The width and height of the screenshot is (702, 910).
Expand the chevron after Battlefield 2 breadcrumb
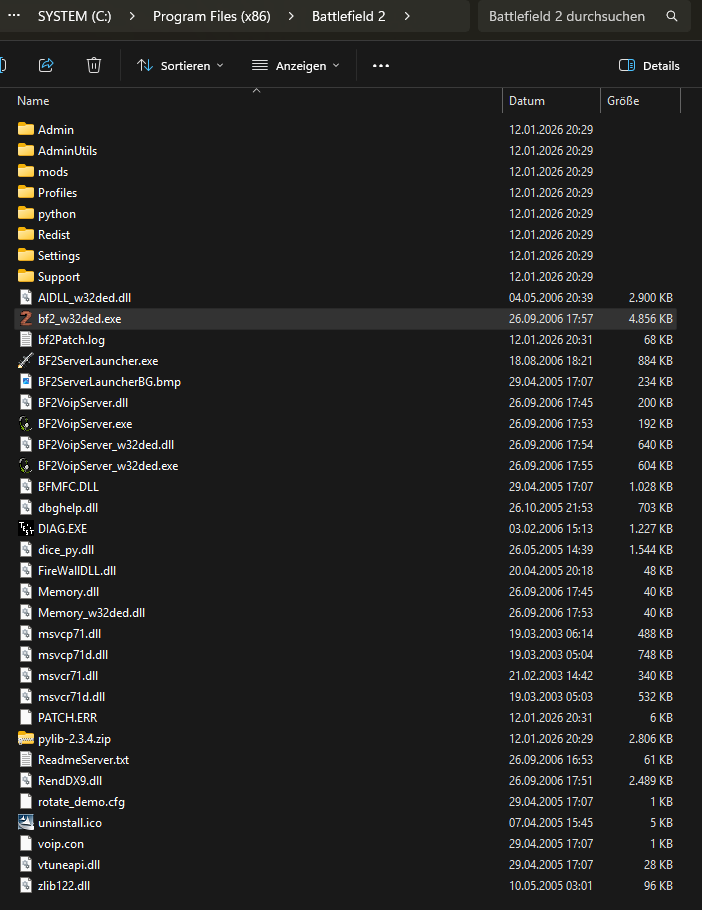[407, 17]
